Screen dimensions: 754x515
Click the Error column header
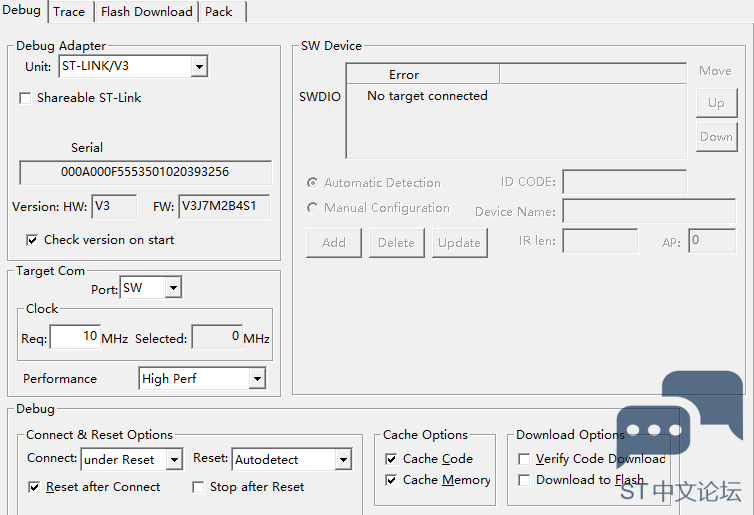pyautogui.click(x=423, y=75)
